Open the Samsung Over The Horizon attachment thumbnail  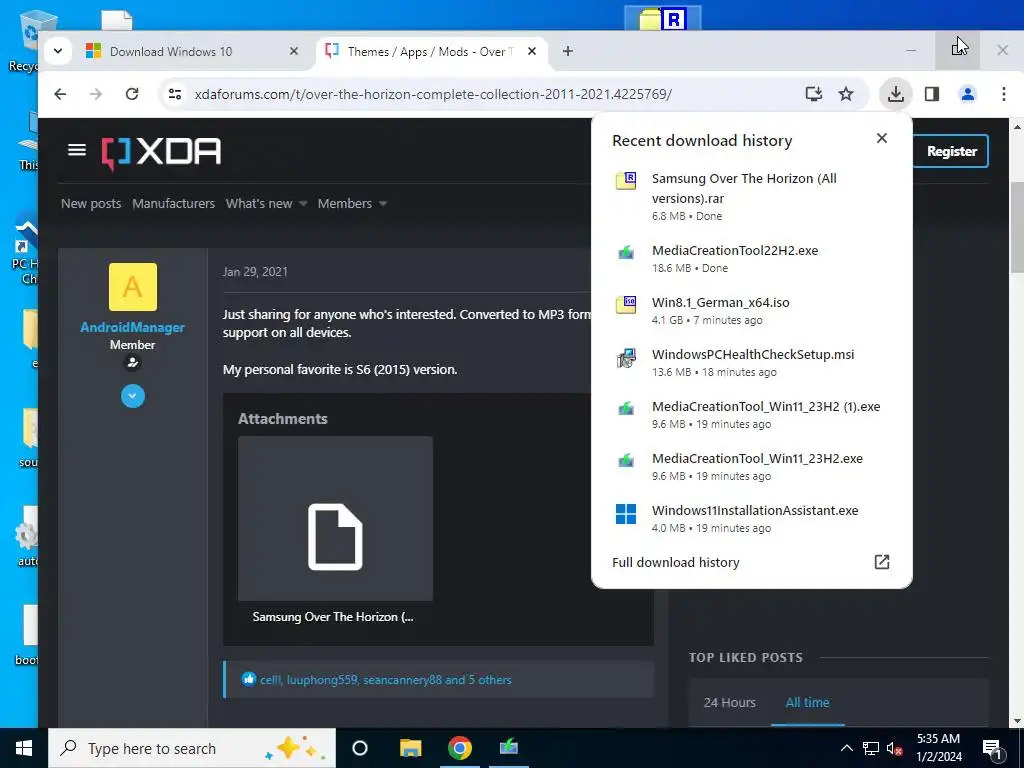pos(335,519)
